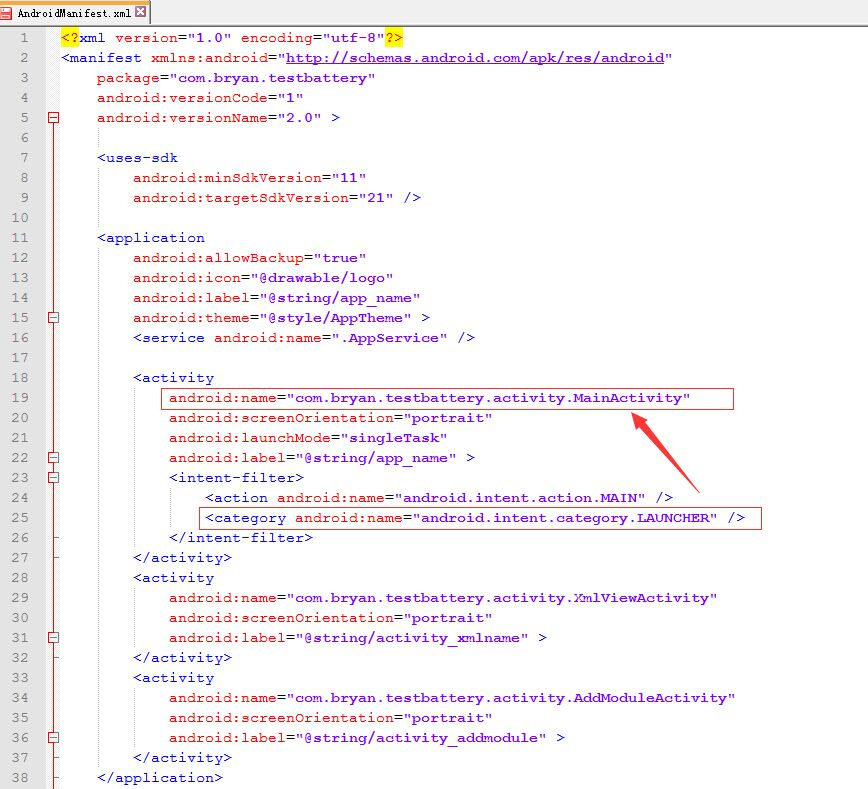Image resolution: width=868 pixels, height=789 pixels.
Task: Click on package="com.bryan.testbattery" text
Action: 236,78
